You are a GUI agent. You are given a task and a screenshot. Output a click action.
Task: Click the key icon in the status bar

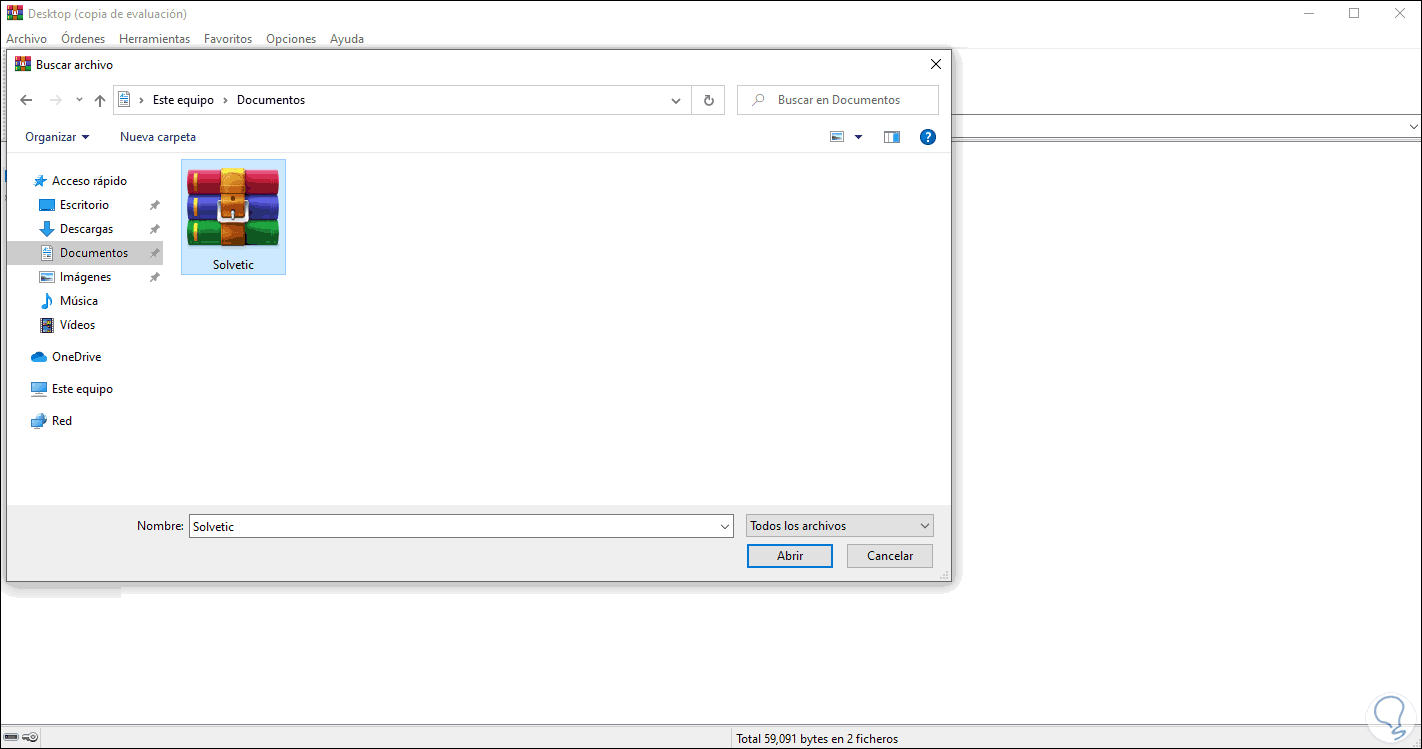tap(30, 737)
